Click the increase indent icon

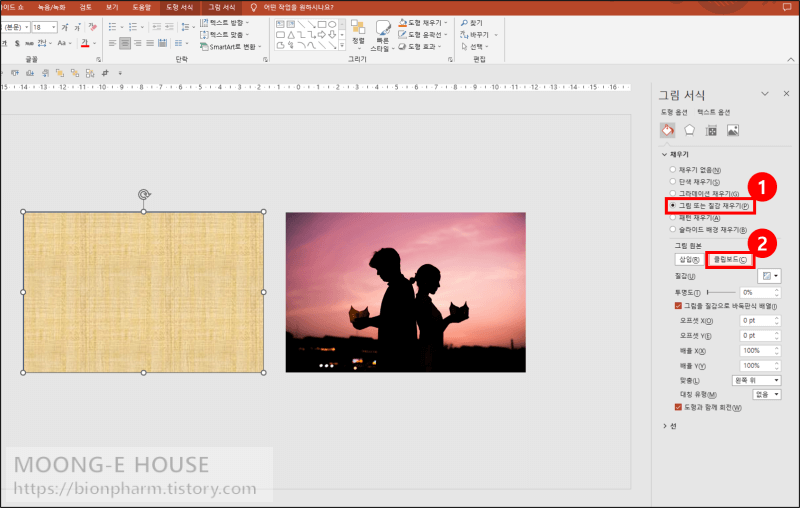[169, 27]
